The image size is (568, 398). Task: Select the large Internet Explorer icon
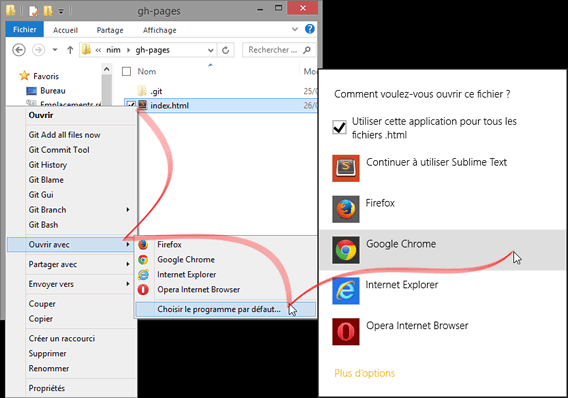(346, 291)
